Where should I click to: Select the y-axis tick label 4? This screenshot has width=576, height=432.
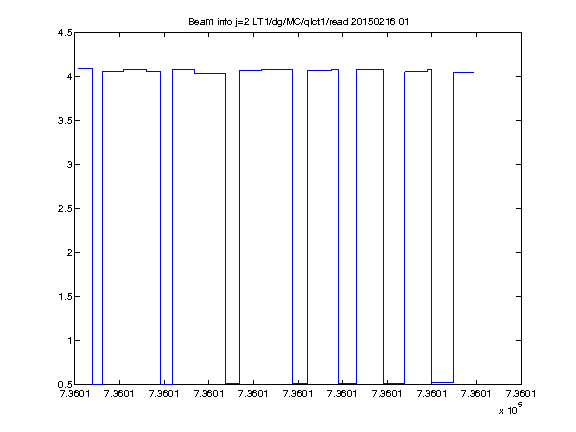point(69,76)
